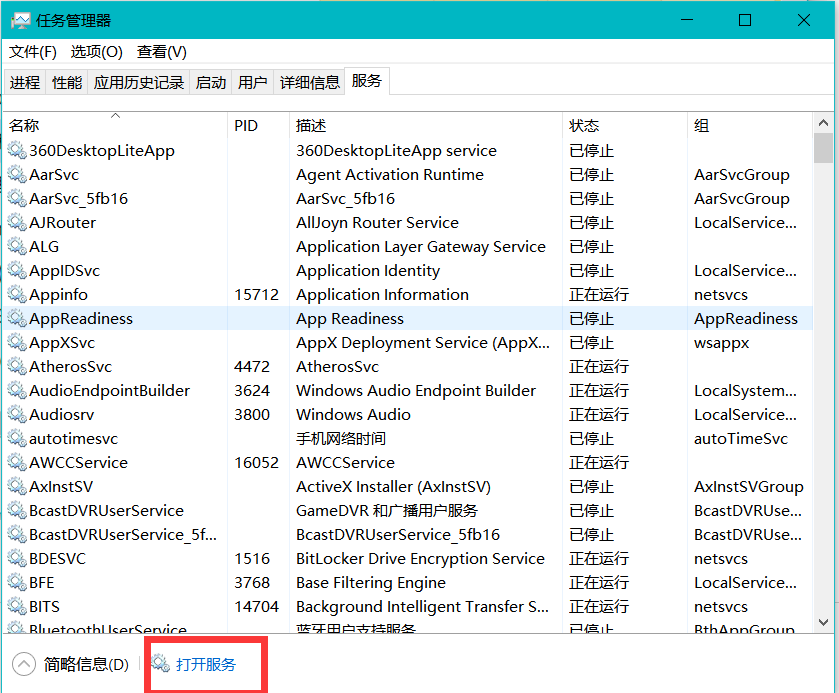839x693 pixels.
Task: Sort by the PID column header
Action: [258, 125]
